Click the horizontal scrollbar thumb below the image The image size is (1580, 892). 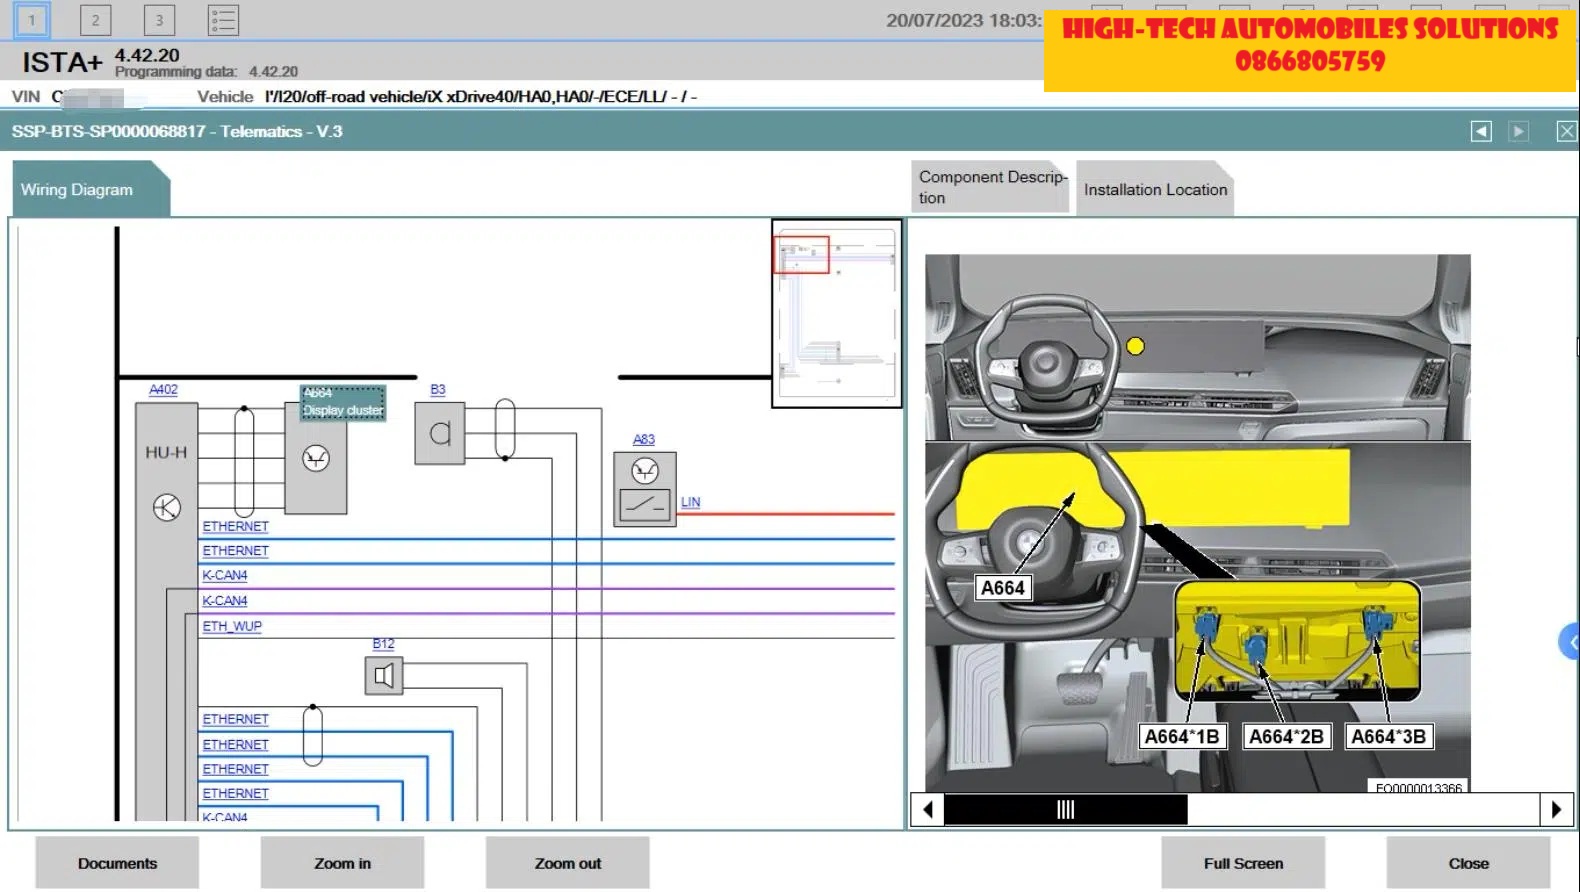[x=1065, y=809]
